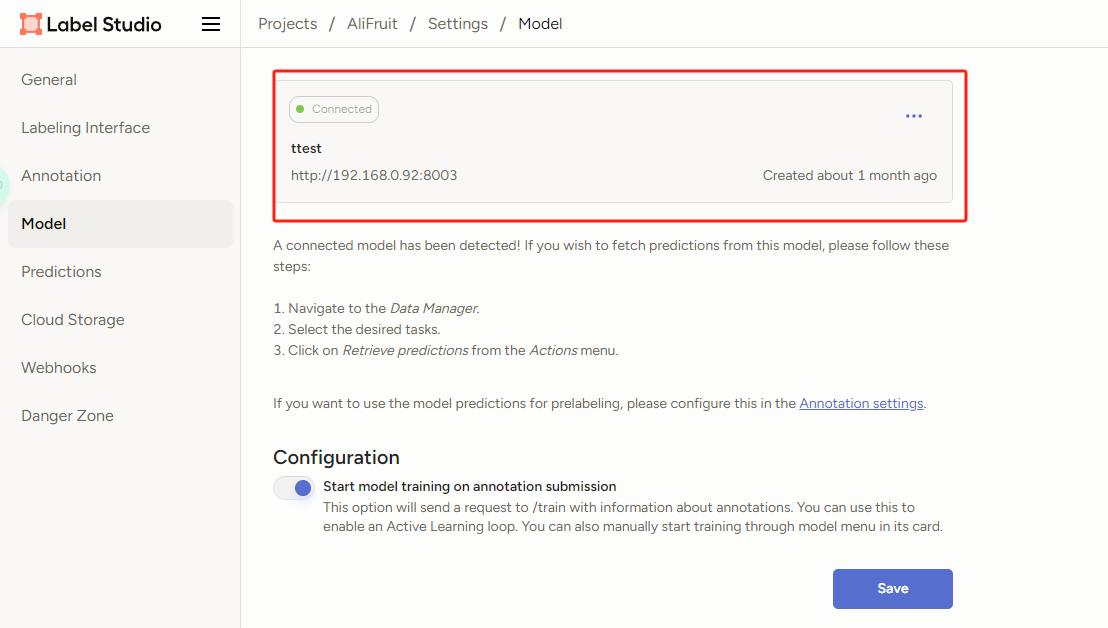Image resolution: width=1108 pixels, height=628 pixels.
Task: Follow the Annotation settings link
Action: coord(861,404)
